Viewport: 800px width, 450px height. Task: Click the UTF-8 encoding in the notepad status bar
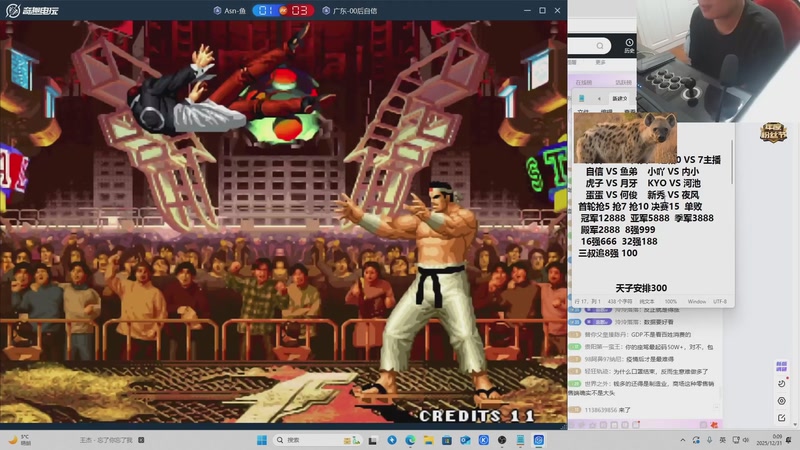tap(719, 302)
